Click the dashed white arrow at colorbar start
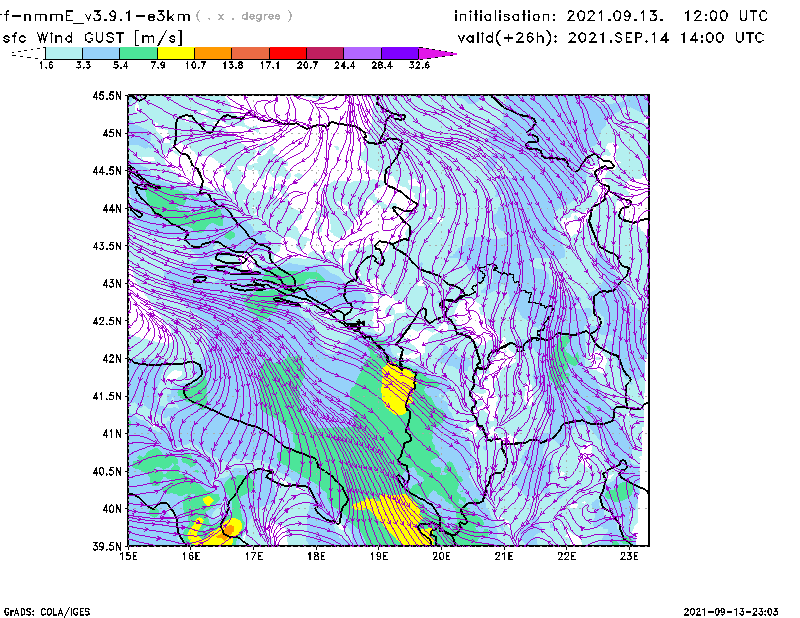The image size is (800, 618). 28,53
